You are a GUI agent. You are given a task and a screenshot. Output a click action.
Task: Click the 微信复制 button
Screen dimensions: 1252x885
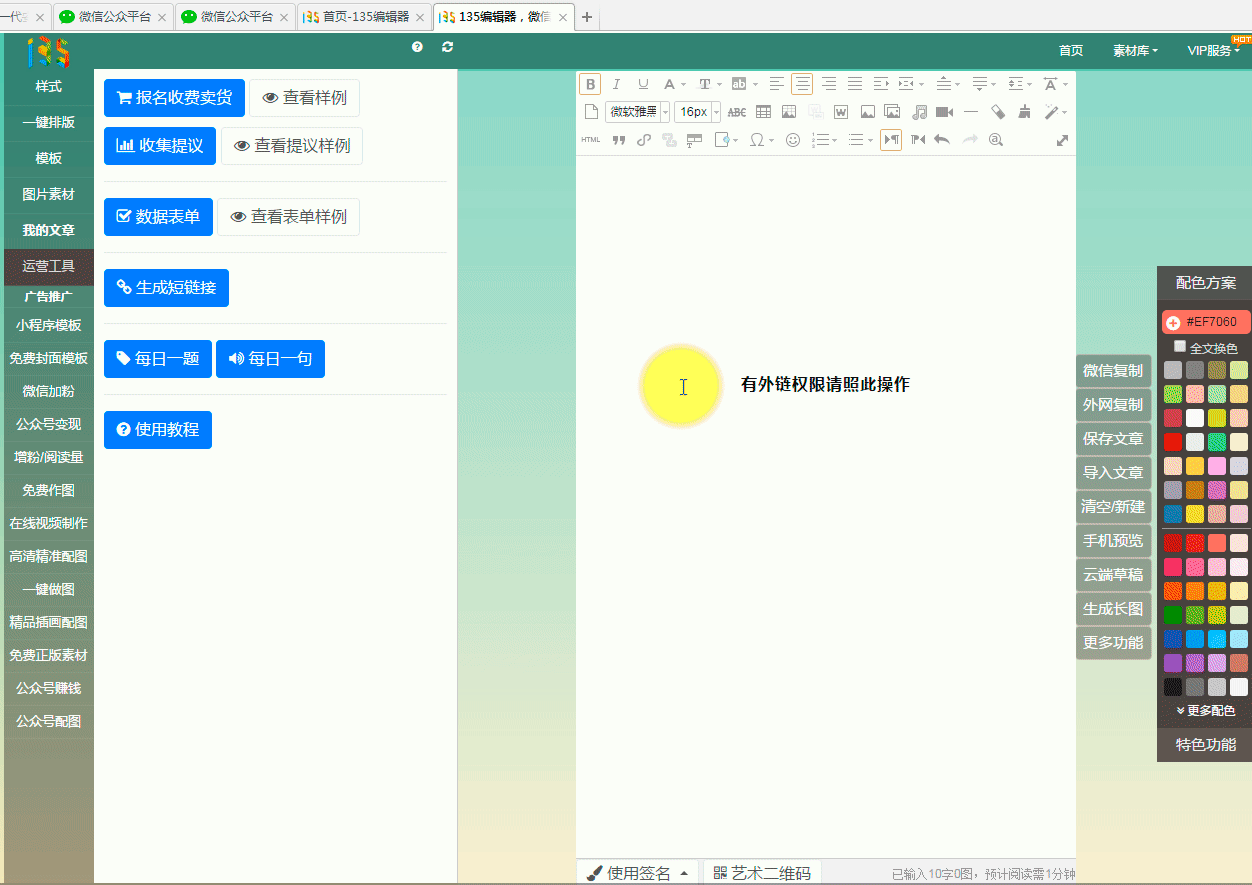click(1113, 371)
